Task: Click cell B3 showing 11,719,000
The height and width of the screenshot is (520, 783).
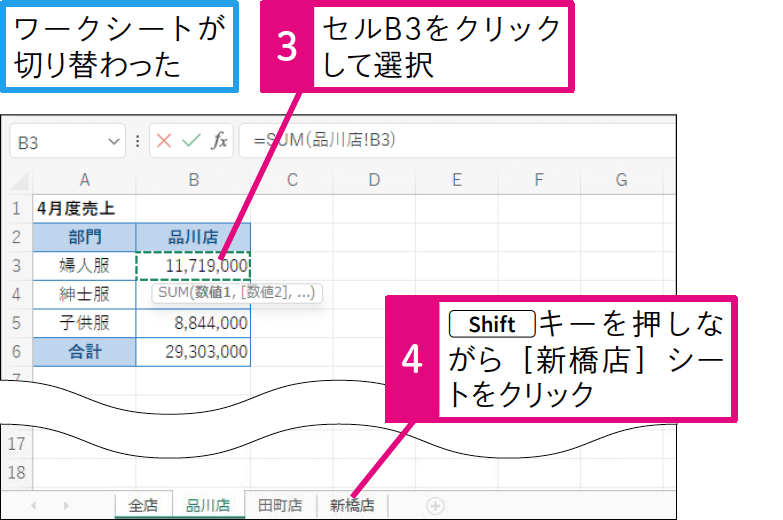Action: coord(193,266)
